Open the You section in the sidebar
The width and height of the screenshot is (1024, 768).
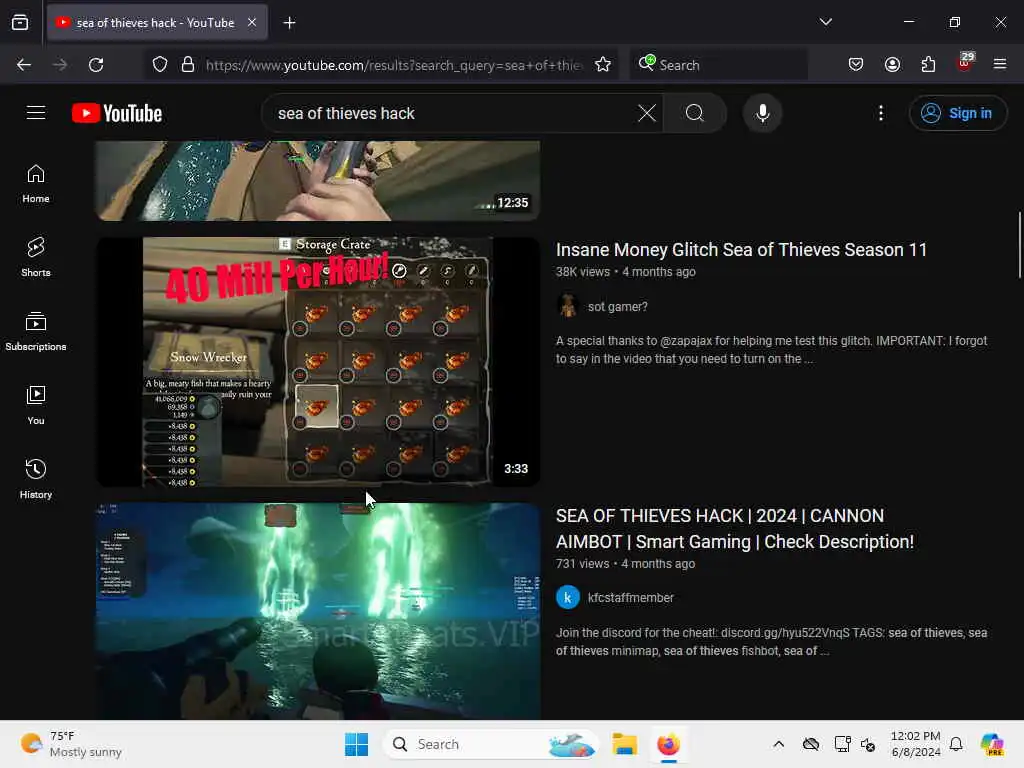(x=36, y=406)
